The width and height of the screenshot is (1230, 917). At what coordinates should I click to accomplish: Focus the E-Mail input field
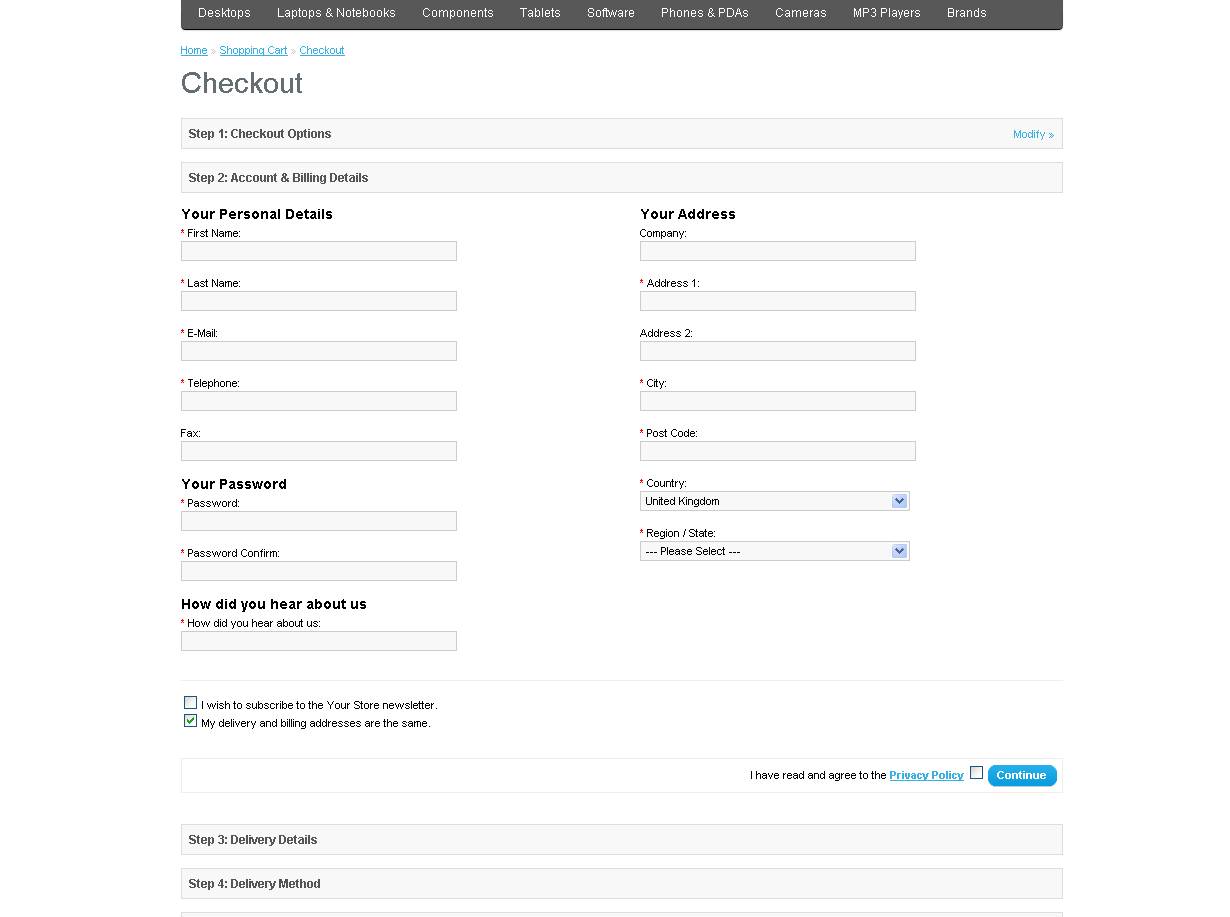pyautogui.click(x=319, y=351)
